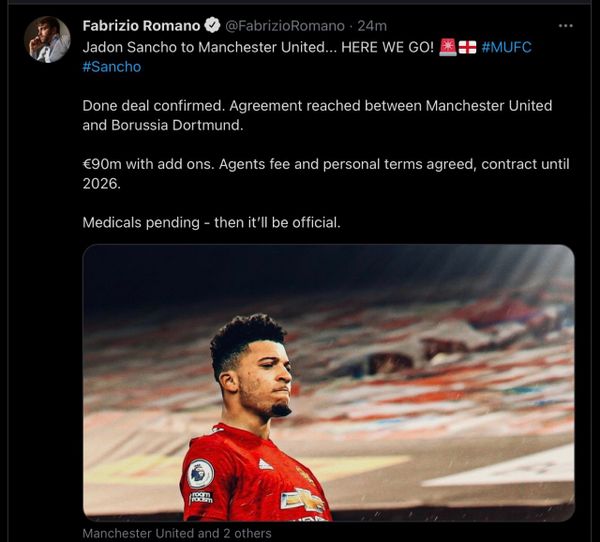This screenshot has height=542, width=600.
Task: Click the red siren emoji in tweet
Action: click(x=448, y=47)
